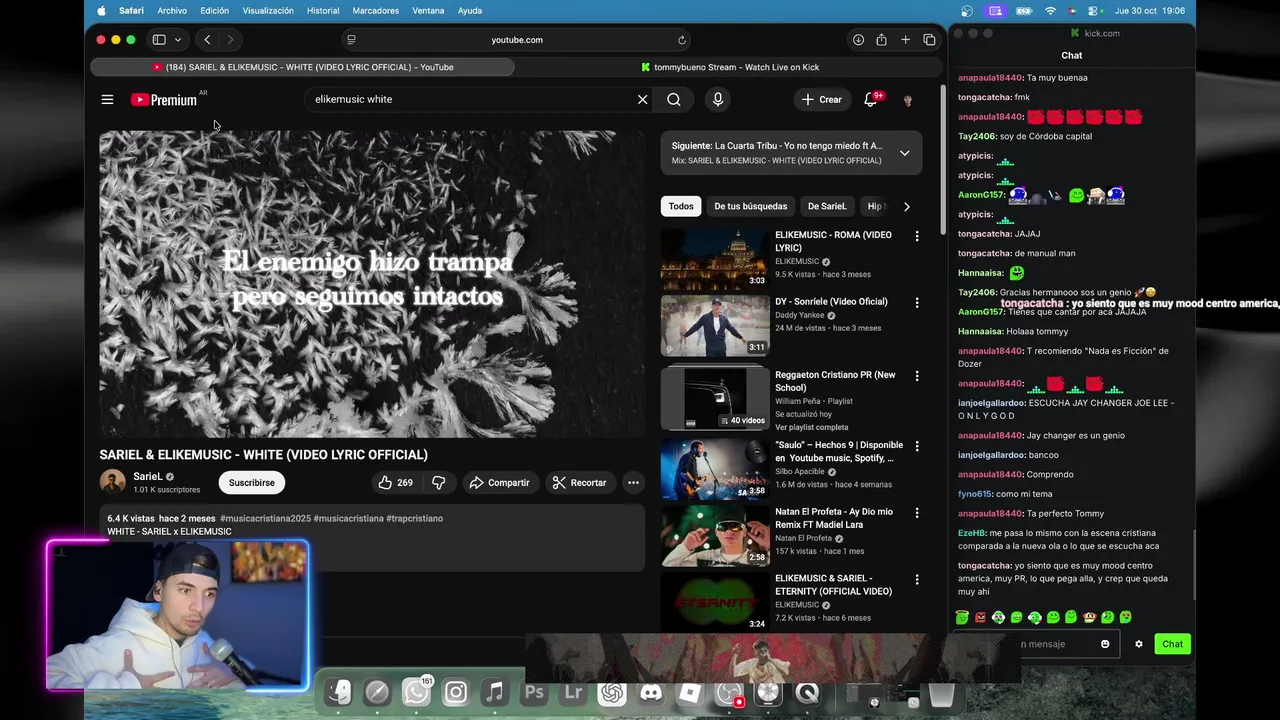The height and width of the screenshot is (720, 1280).
Task: Start voice search with the microphone
Action: (718, 99)
